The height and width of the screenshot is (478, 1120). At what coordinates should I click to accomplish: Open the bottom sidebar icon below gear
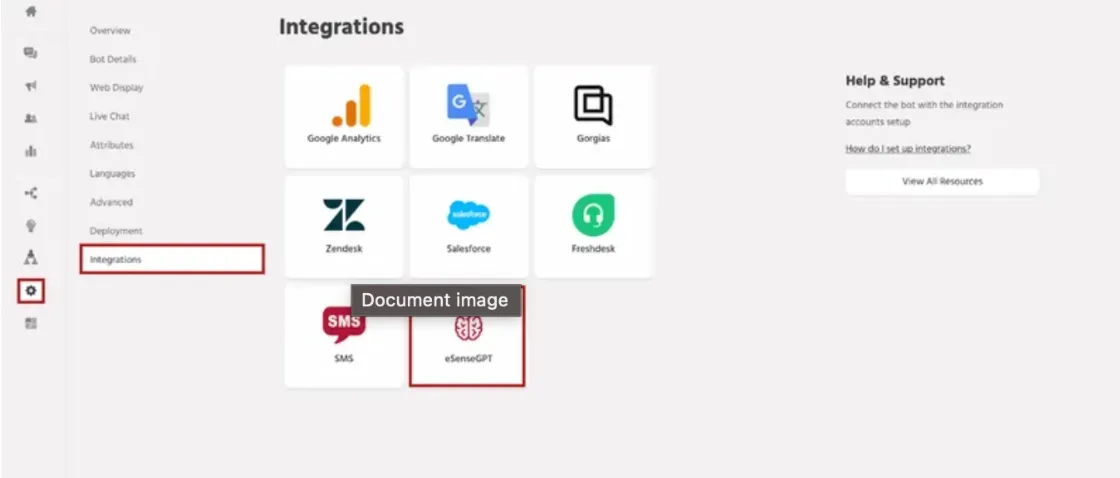click(x=31, y=324)
